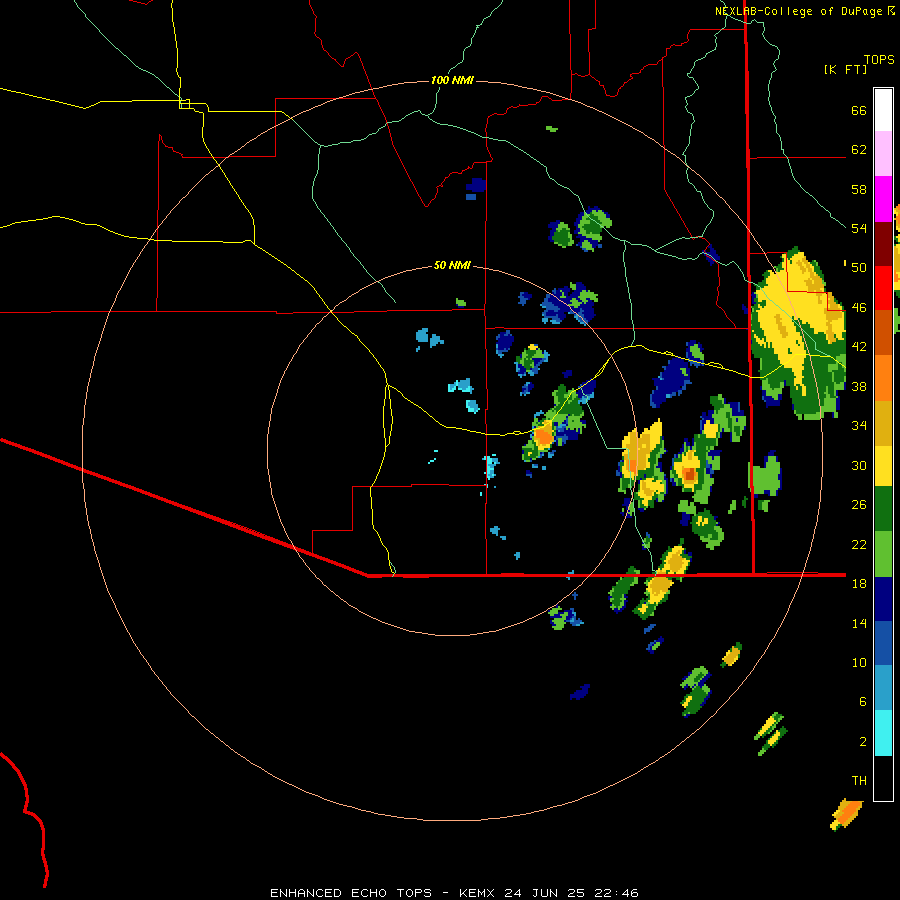
Task: Click the 'TOPS' legend title
Action: click(x=879, y=60)
